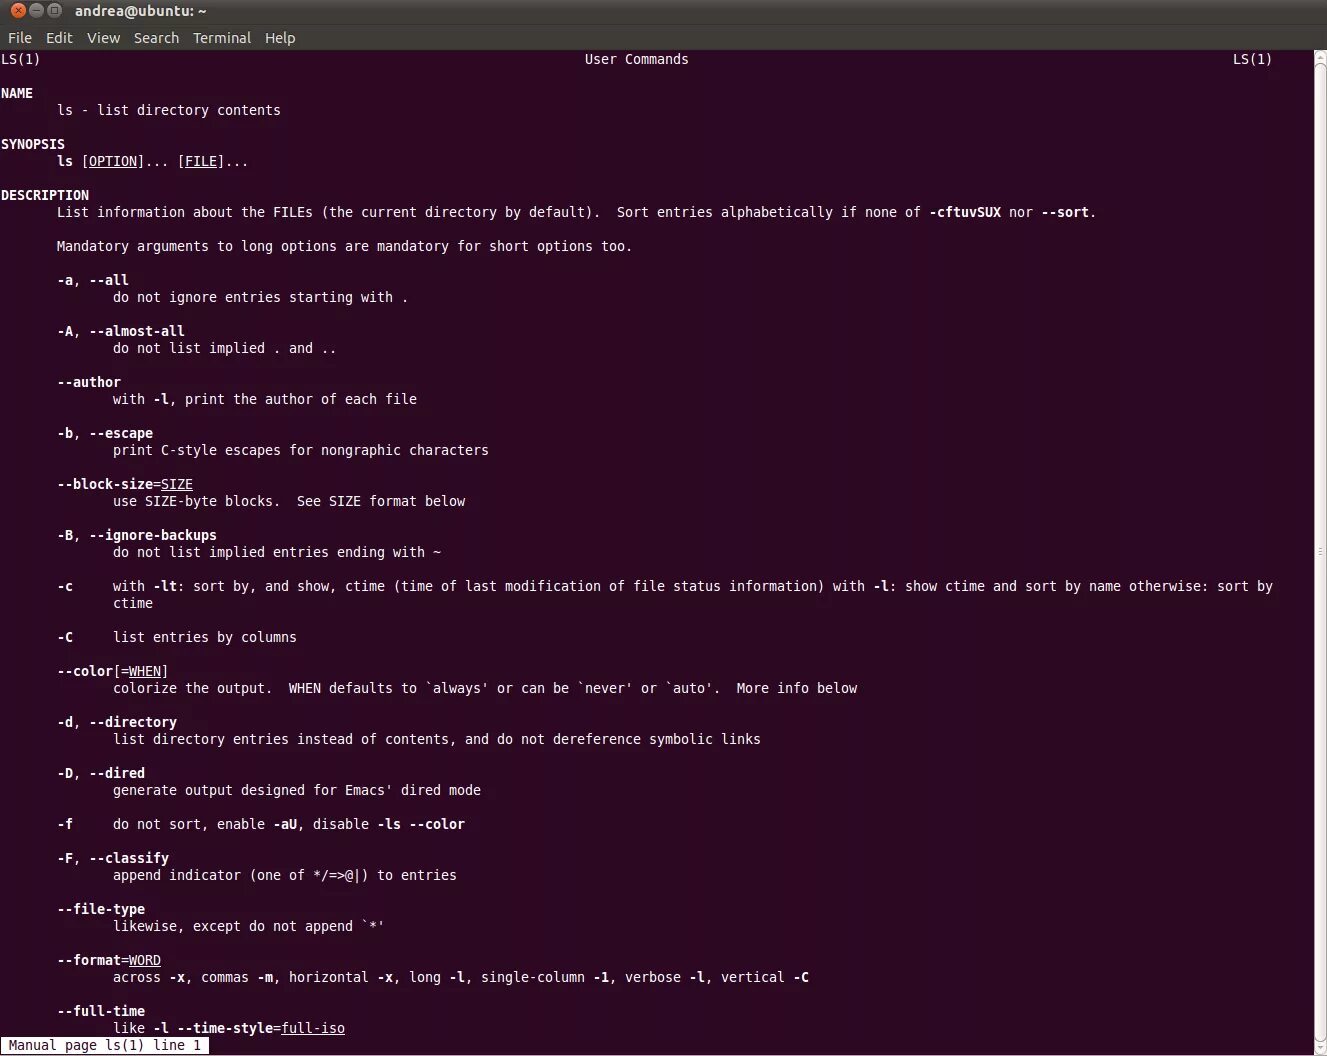
Task: Click the NAME section heading
Action: [x=17, y=93]
